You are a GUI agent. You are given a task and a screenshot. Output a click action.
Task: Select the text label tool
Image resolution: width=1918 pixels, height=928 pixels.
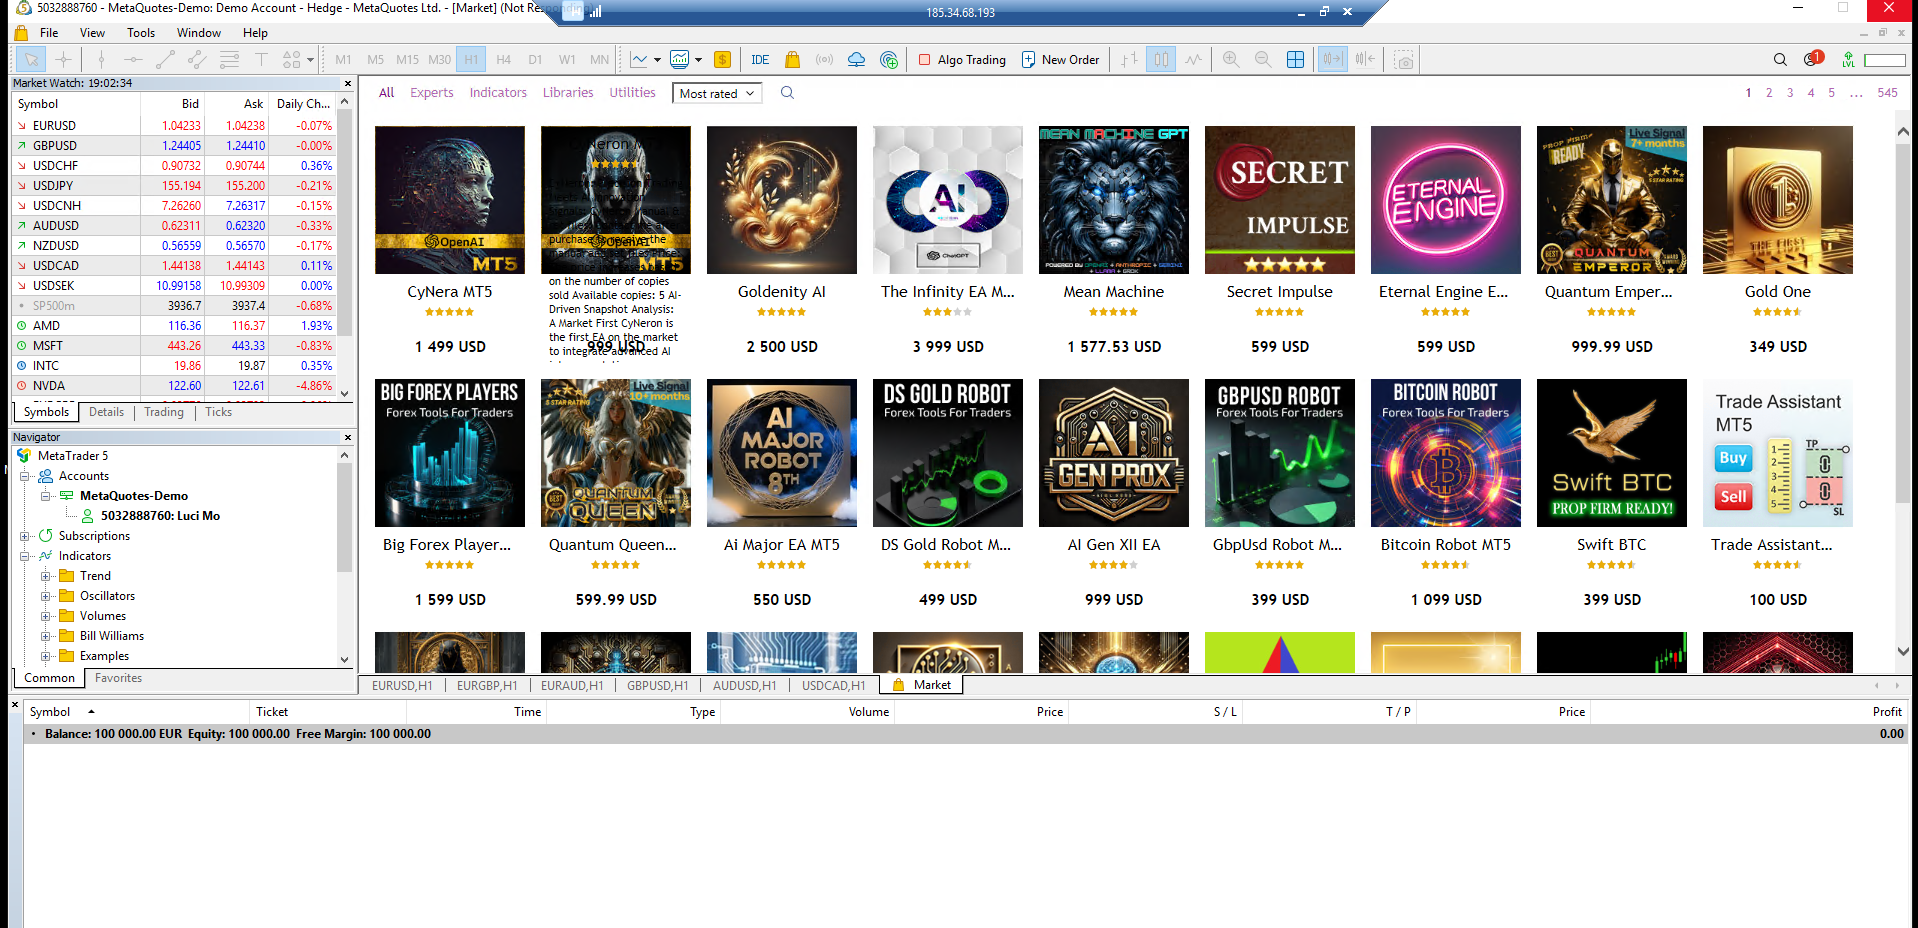261,60
